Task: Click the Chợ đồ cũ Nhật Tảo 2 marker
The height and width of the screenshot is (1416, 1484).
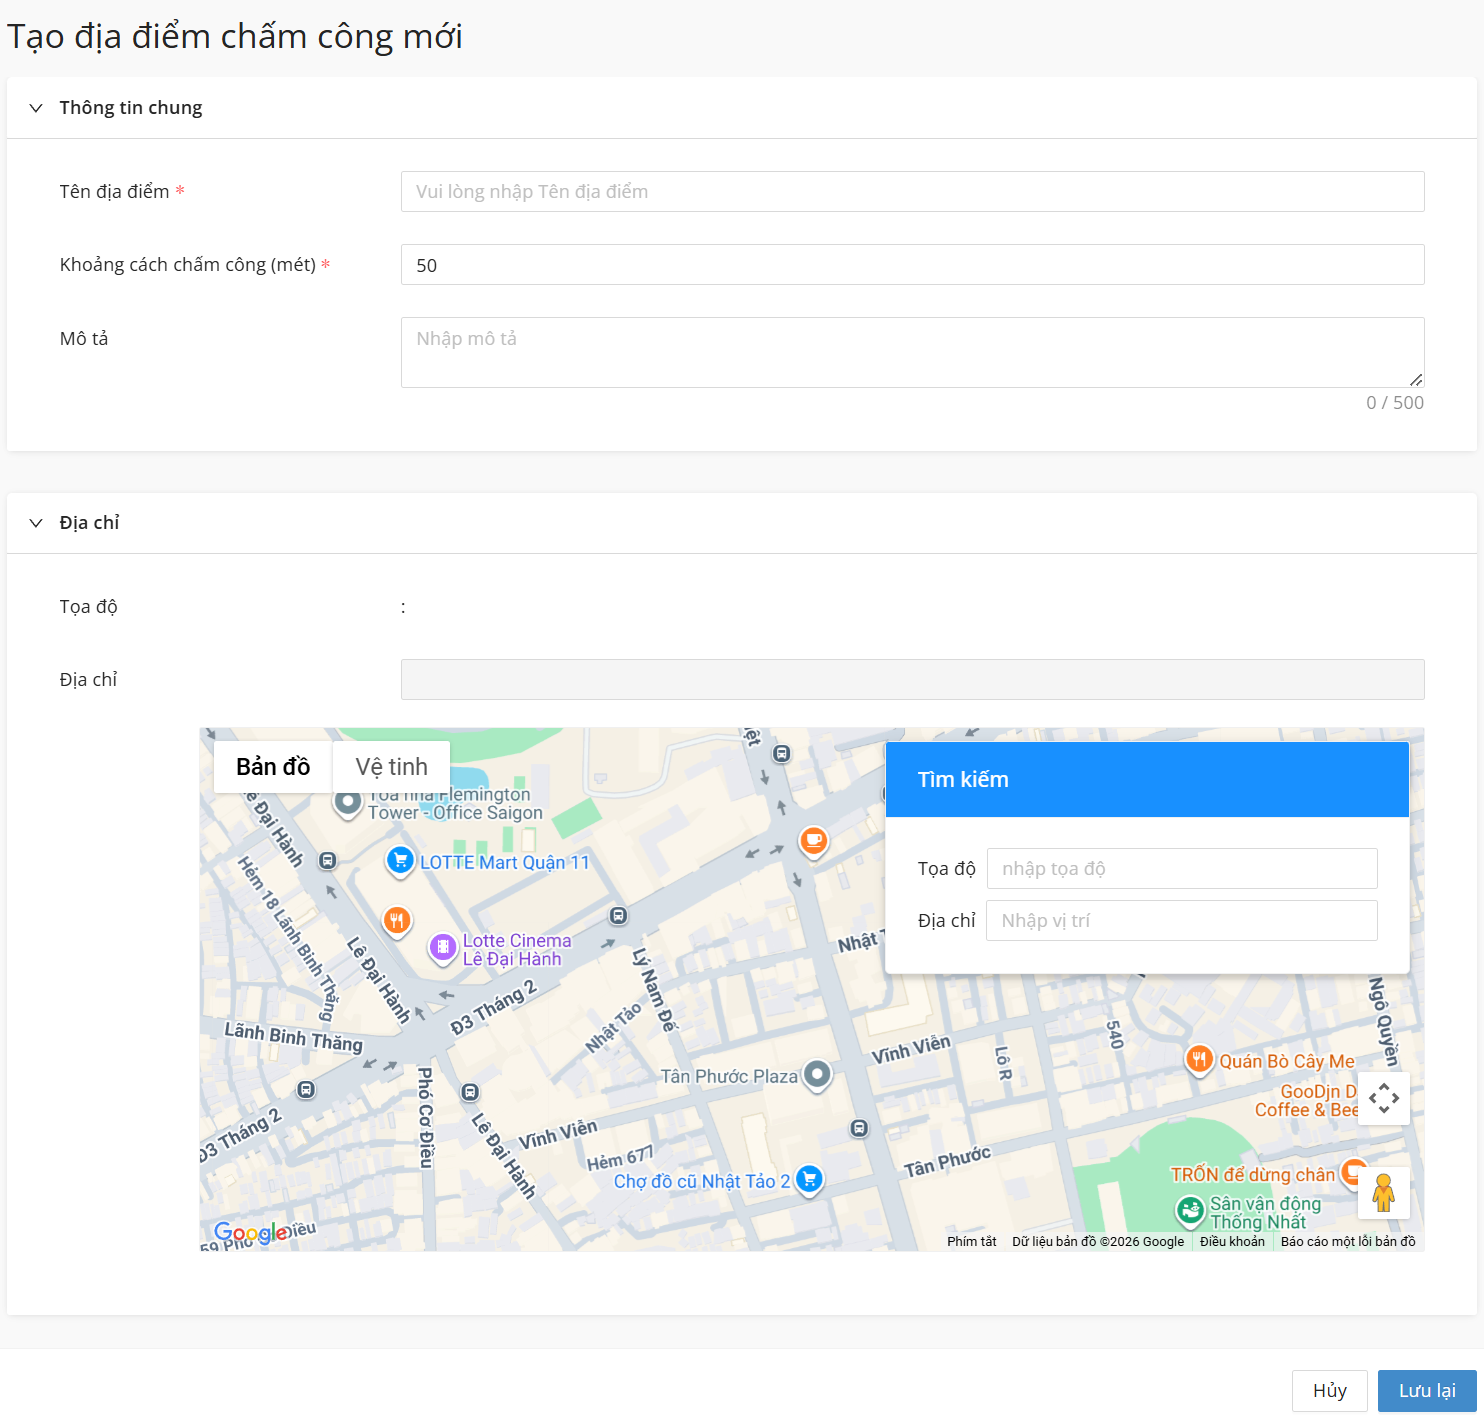Action: click(809, 1180)
